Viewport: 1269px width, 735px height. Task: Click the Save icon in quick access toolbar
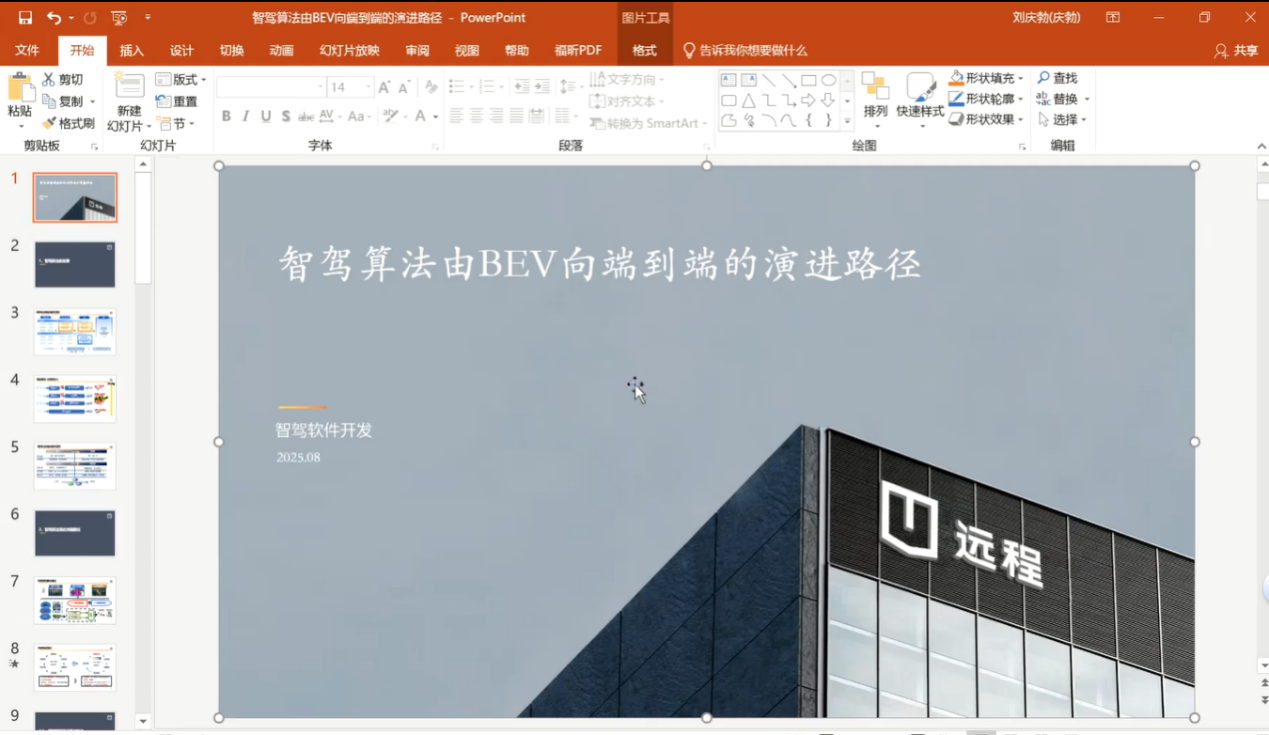click(x=25, y=18)
